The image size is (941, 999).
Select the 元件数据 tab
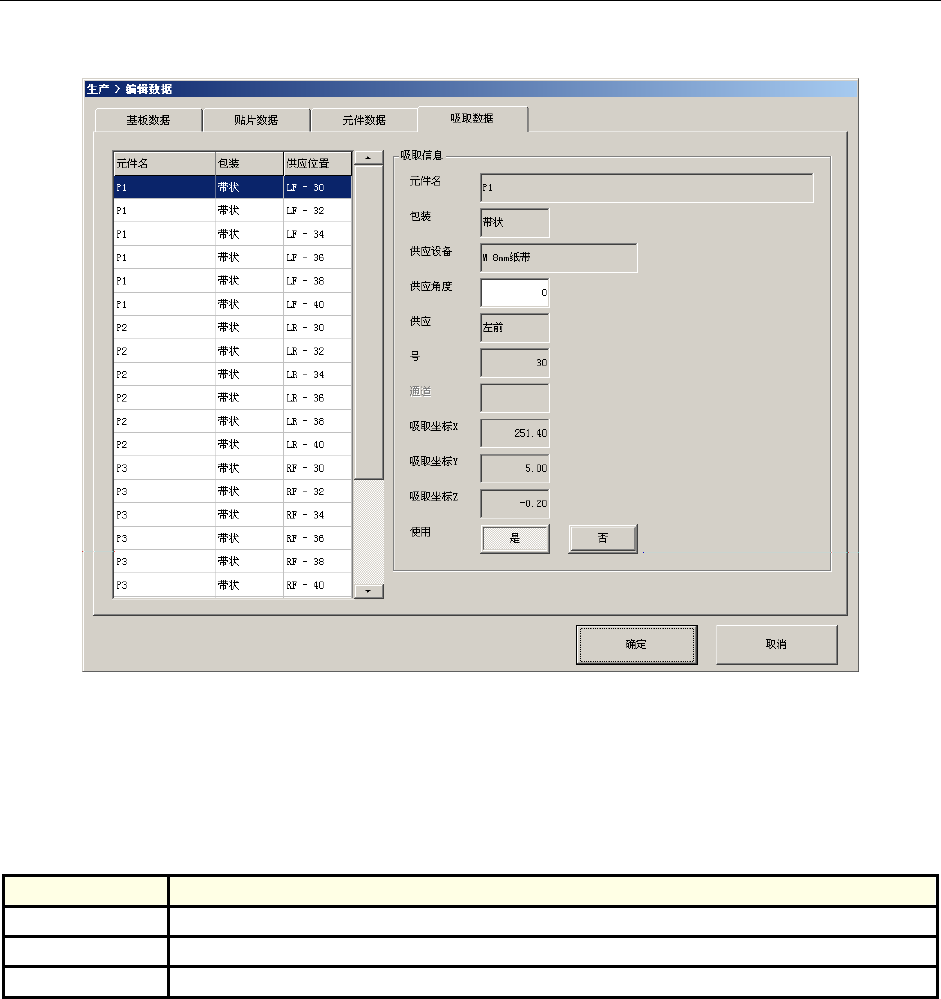pos(364,120)
